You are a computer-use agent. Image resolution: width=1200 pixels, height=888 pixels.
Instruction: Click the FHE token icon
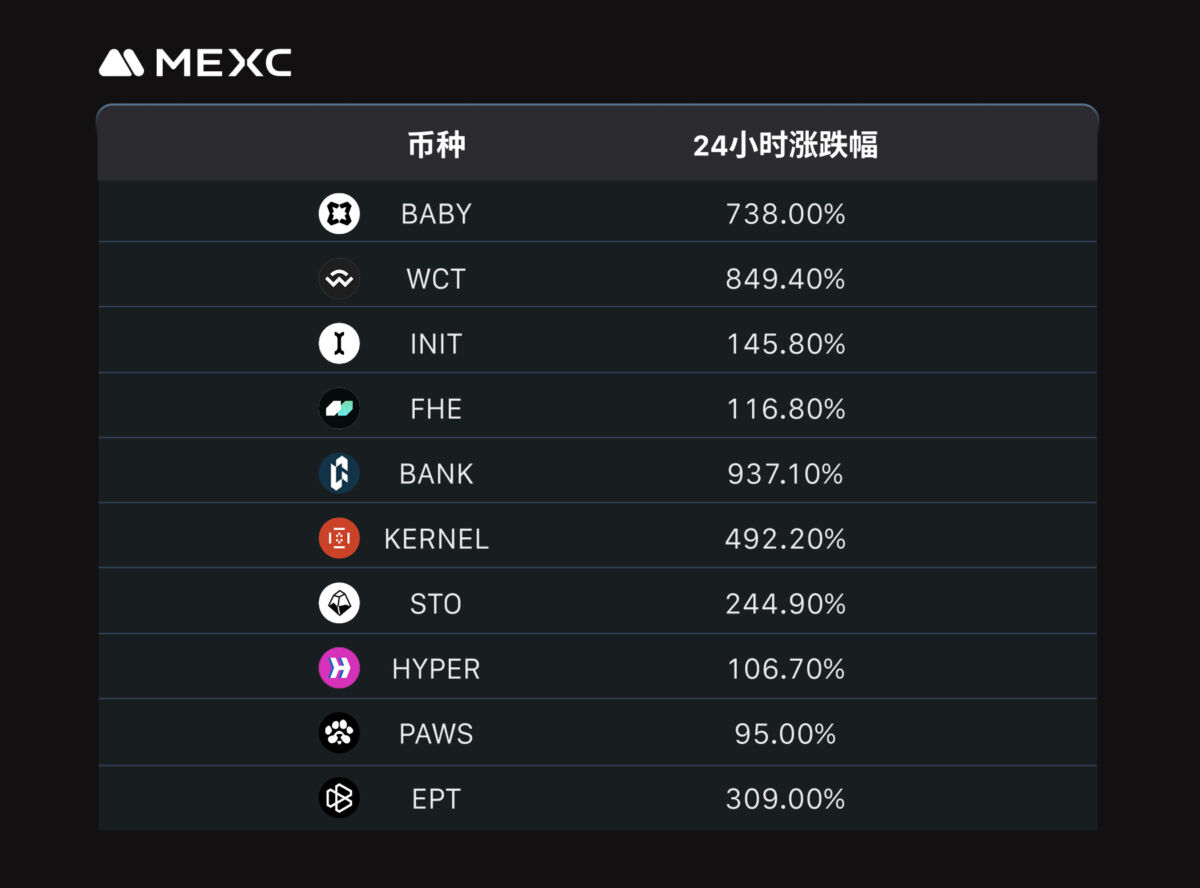point(339,408)
